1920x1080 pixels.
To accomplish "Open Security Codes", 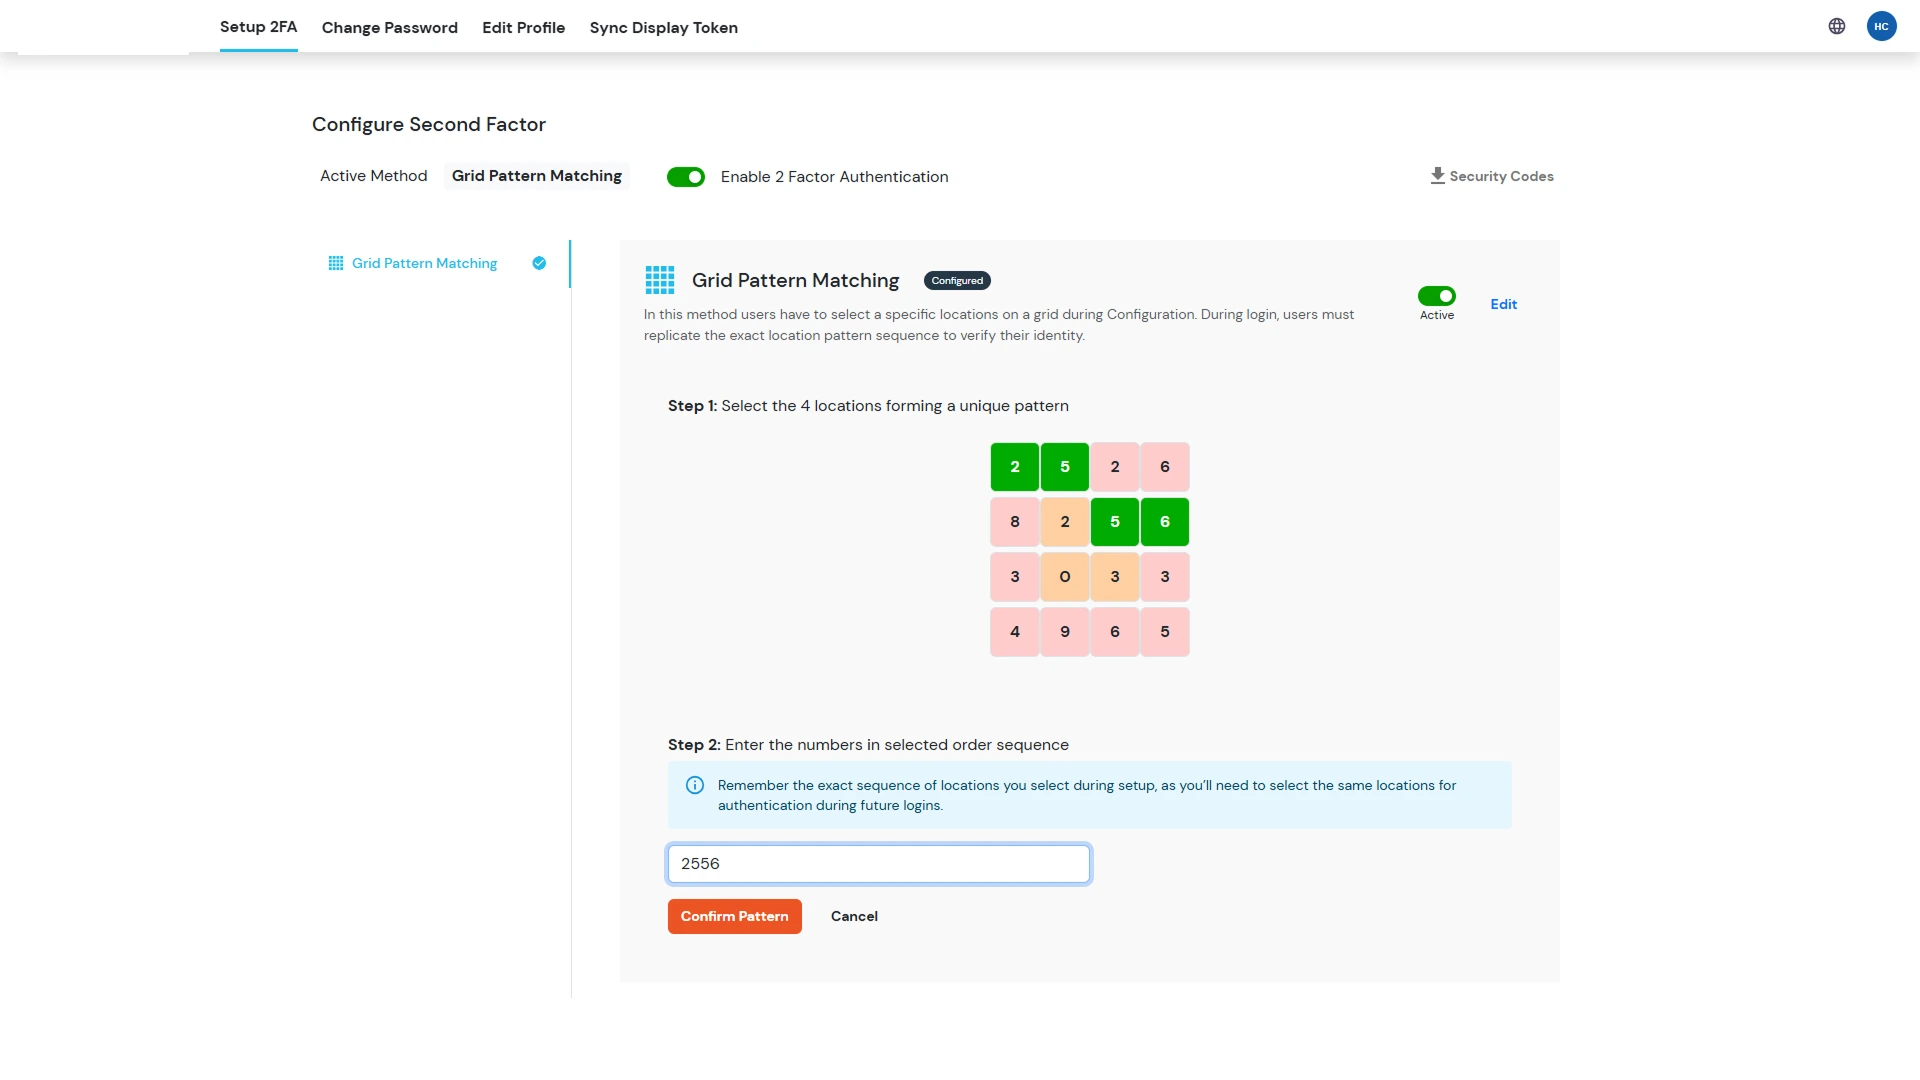I will click(1500, 175).
